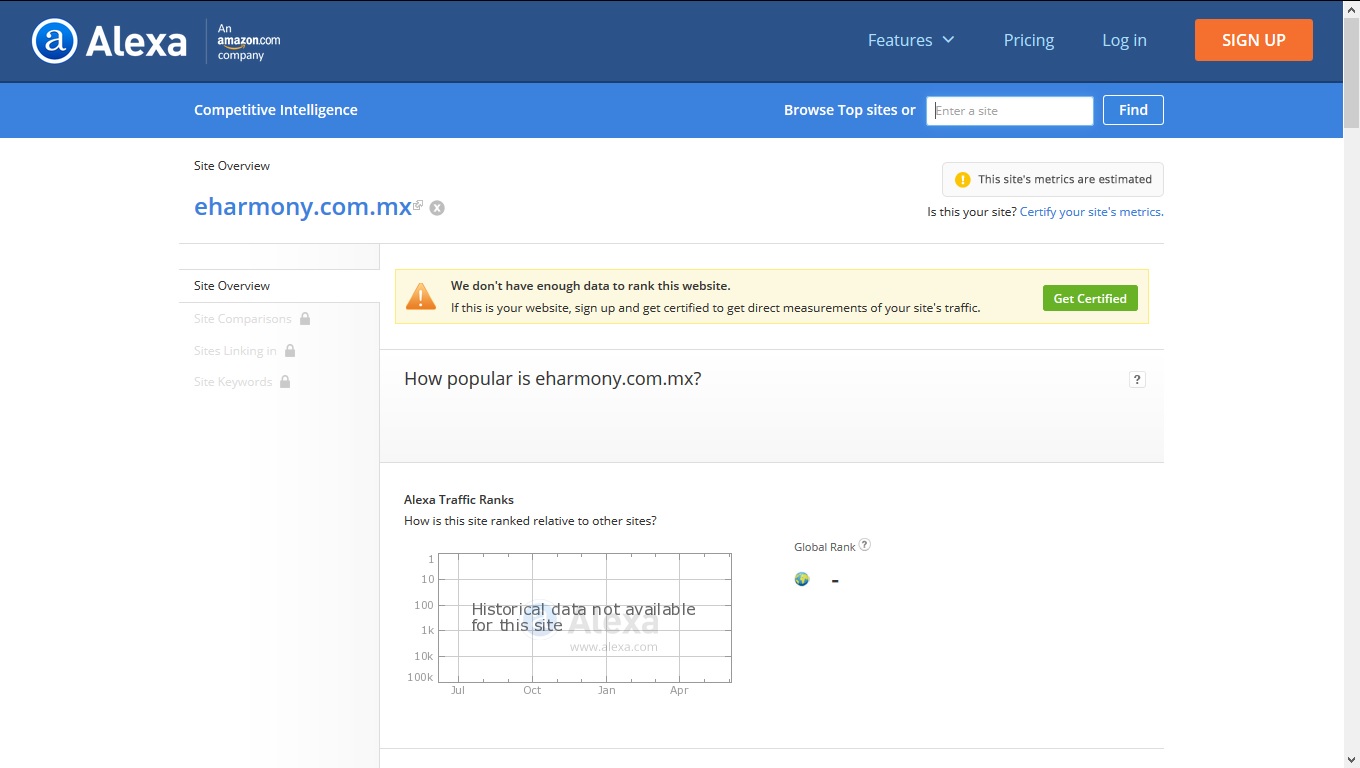Expand the Features dropdown menu
1360x768 pixels.
[911, 40]
